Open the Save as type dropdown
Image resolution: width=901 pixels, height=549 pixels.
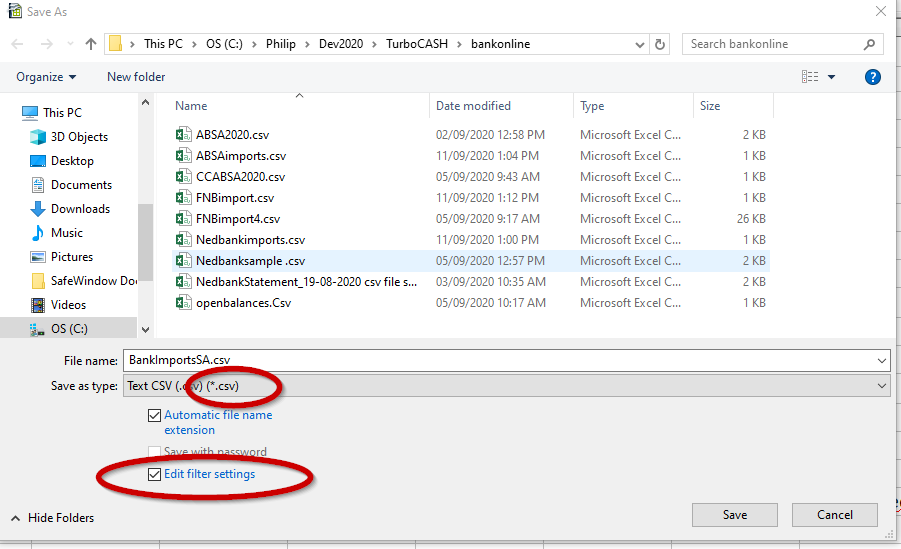click(x=881, y=386)
